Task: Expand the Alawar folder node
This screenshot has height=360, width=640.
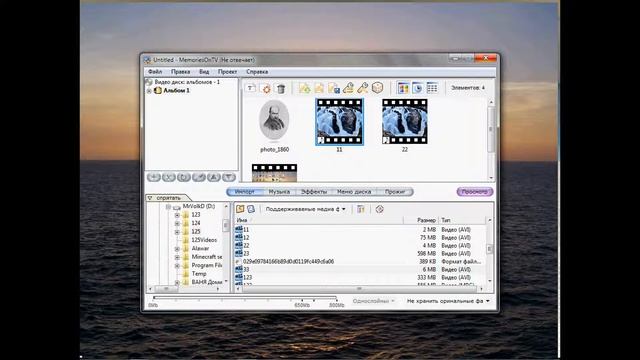Action: (x=177, y=249)
